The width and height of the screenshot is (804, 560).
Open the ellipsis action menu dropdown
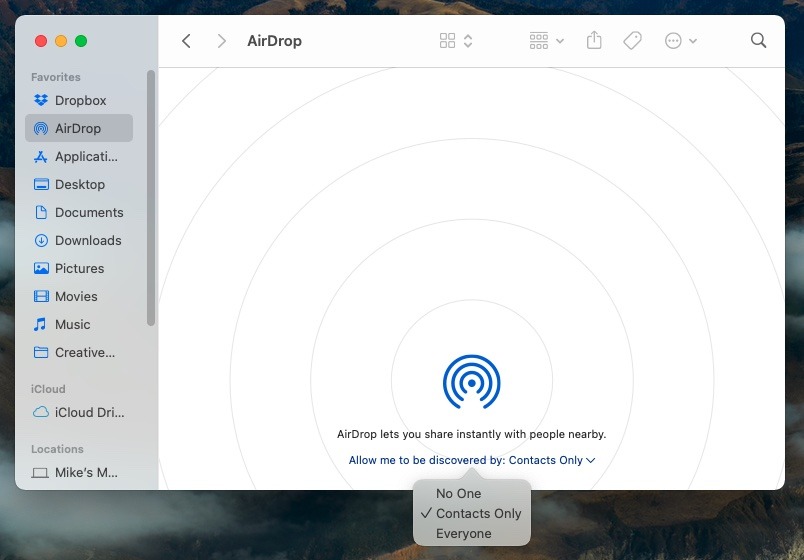pyautogui.click(x=680, y=41)
